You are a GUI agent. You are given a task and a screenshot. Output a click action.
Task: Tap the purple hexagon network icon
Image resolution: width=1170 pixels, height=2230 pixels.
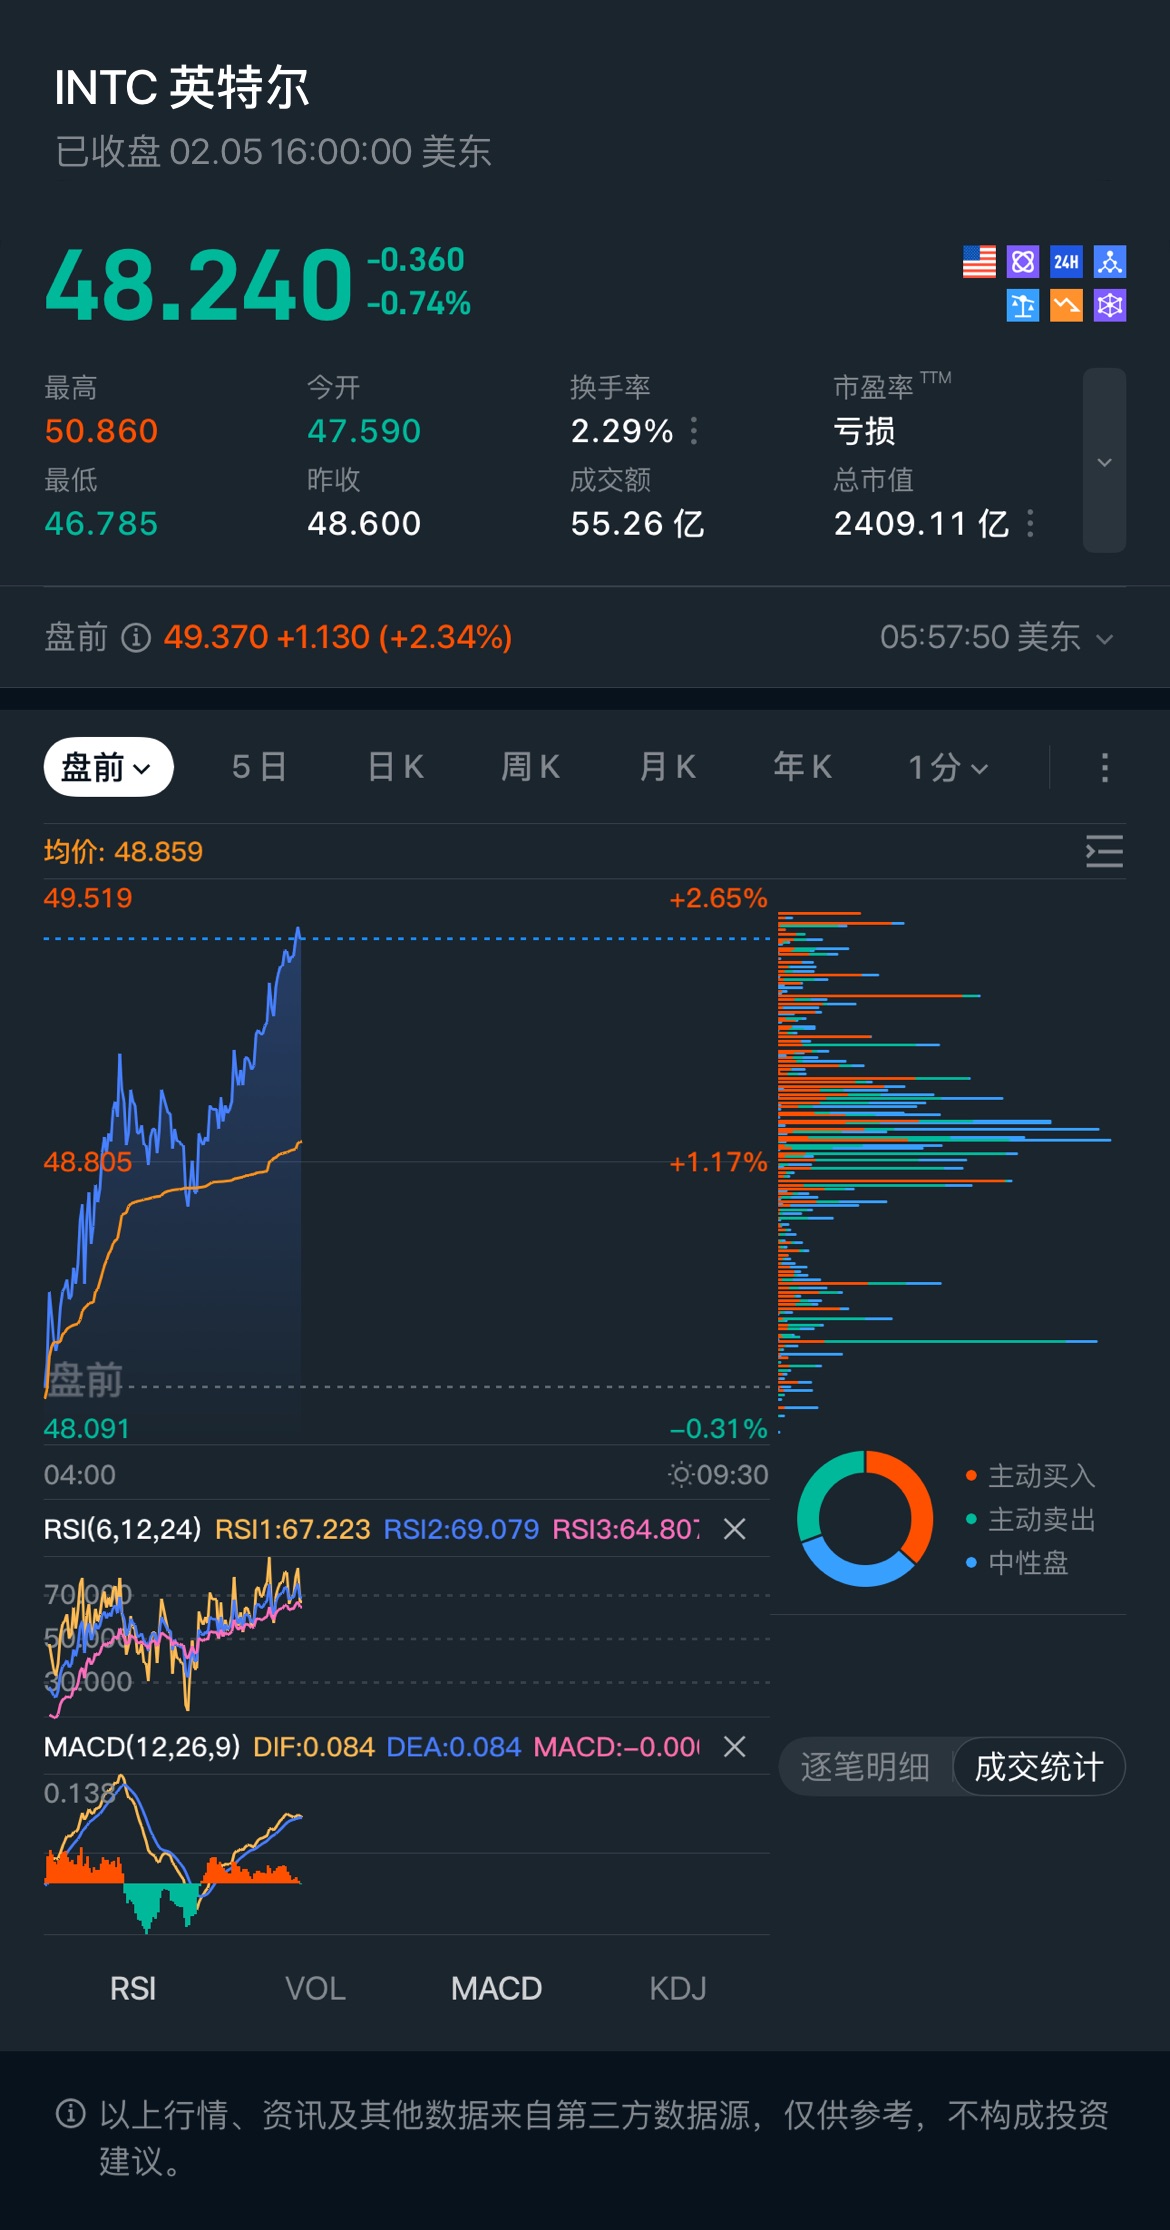1110,305
